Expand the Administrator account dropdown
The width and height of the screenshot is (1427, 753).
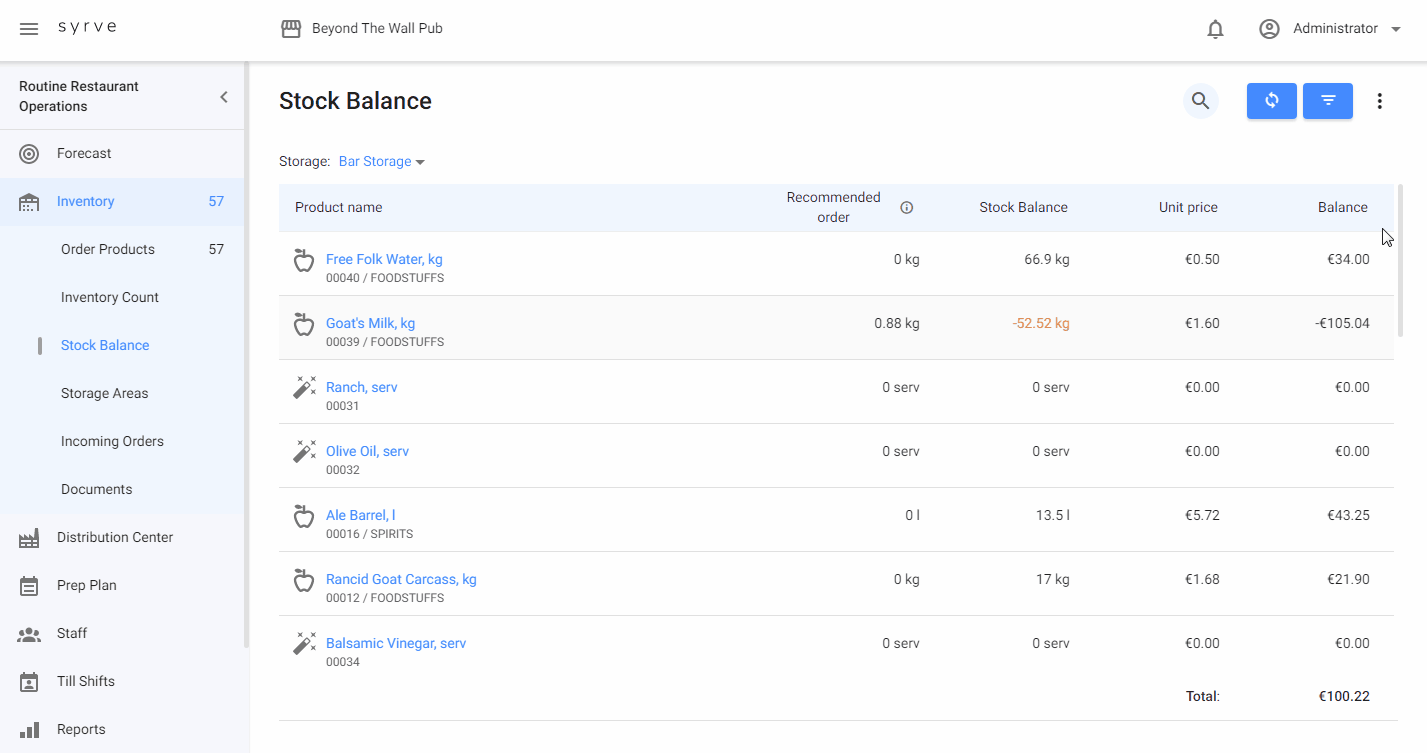1395,29
